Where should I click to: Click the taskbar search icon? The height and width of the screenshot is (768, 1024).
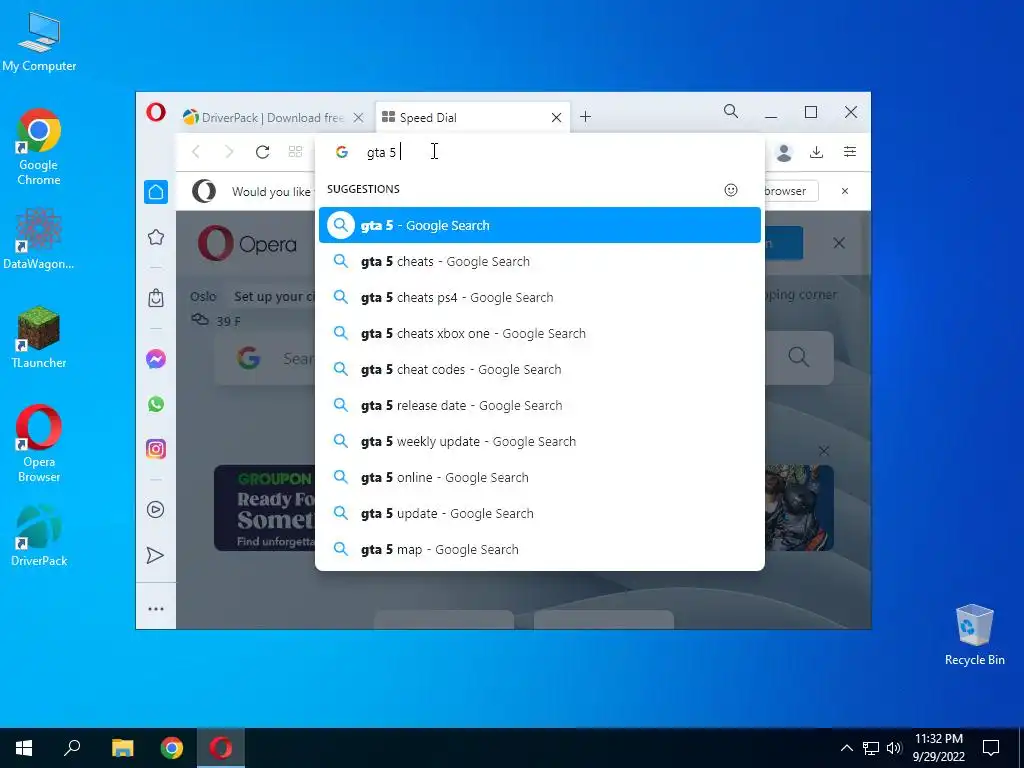pyautogui.click(x=72, y=748)
